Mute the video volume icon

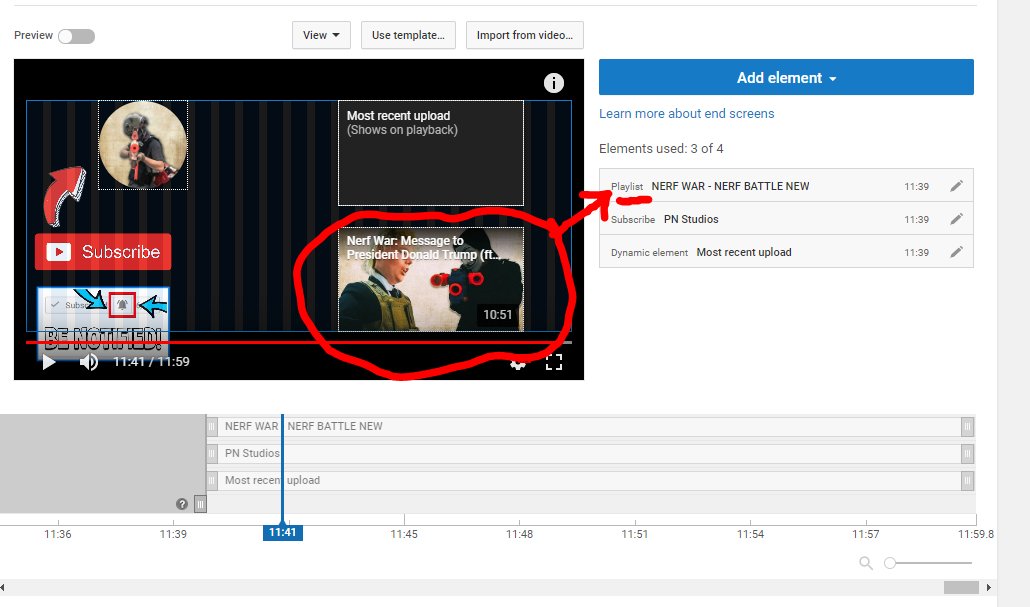[89, 362]
